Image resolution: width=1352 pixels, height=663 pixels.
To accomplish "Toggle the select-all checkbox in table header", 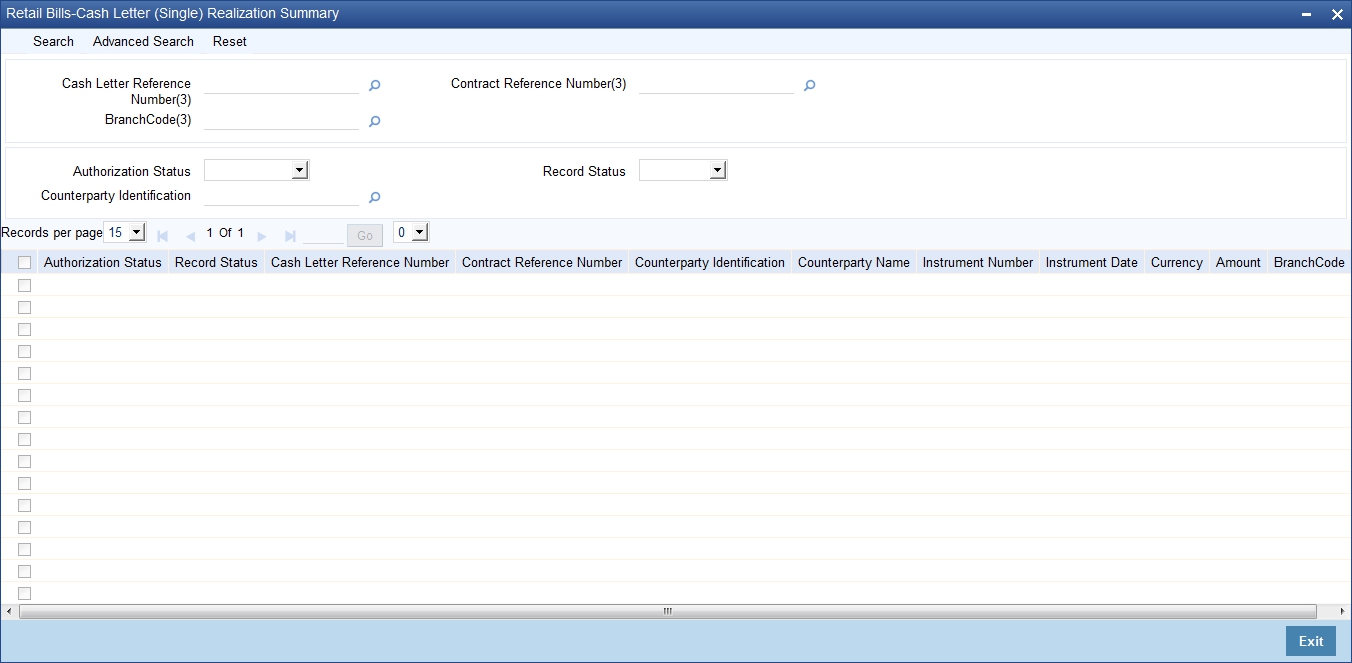I will [x=25, y=263].
